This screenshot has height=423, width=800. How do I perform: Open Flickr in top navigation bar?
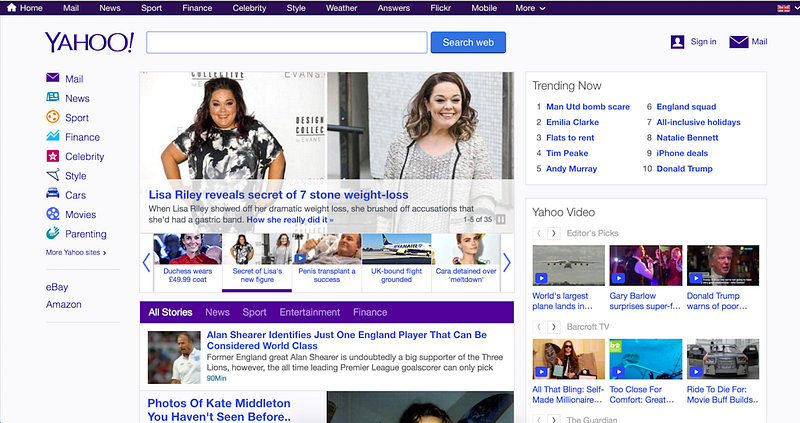pos(440,8)
